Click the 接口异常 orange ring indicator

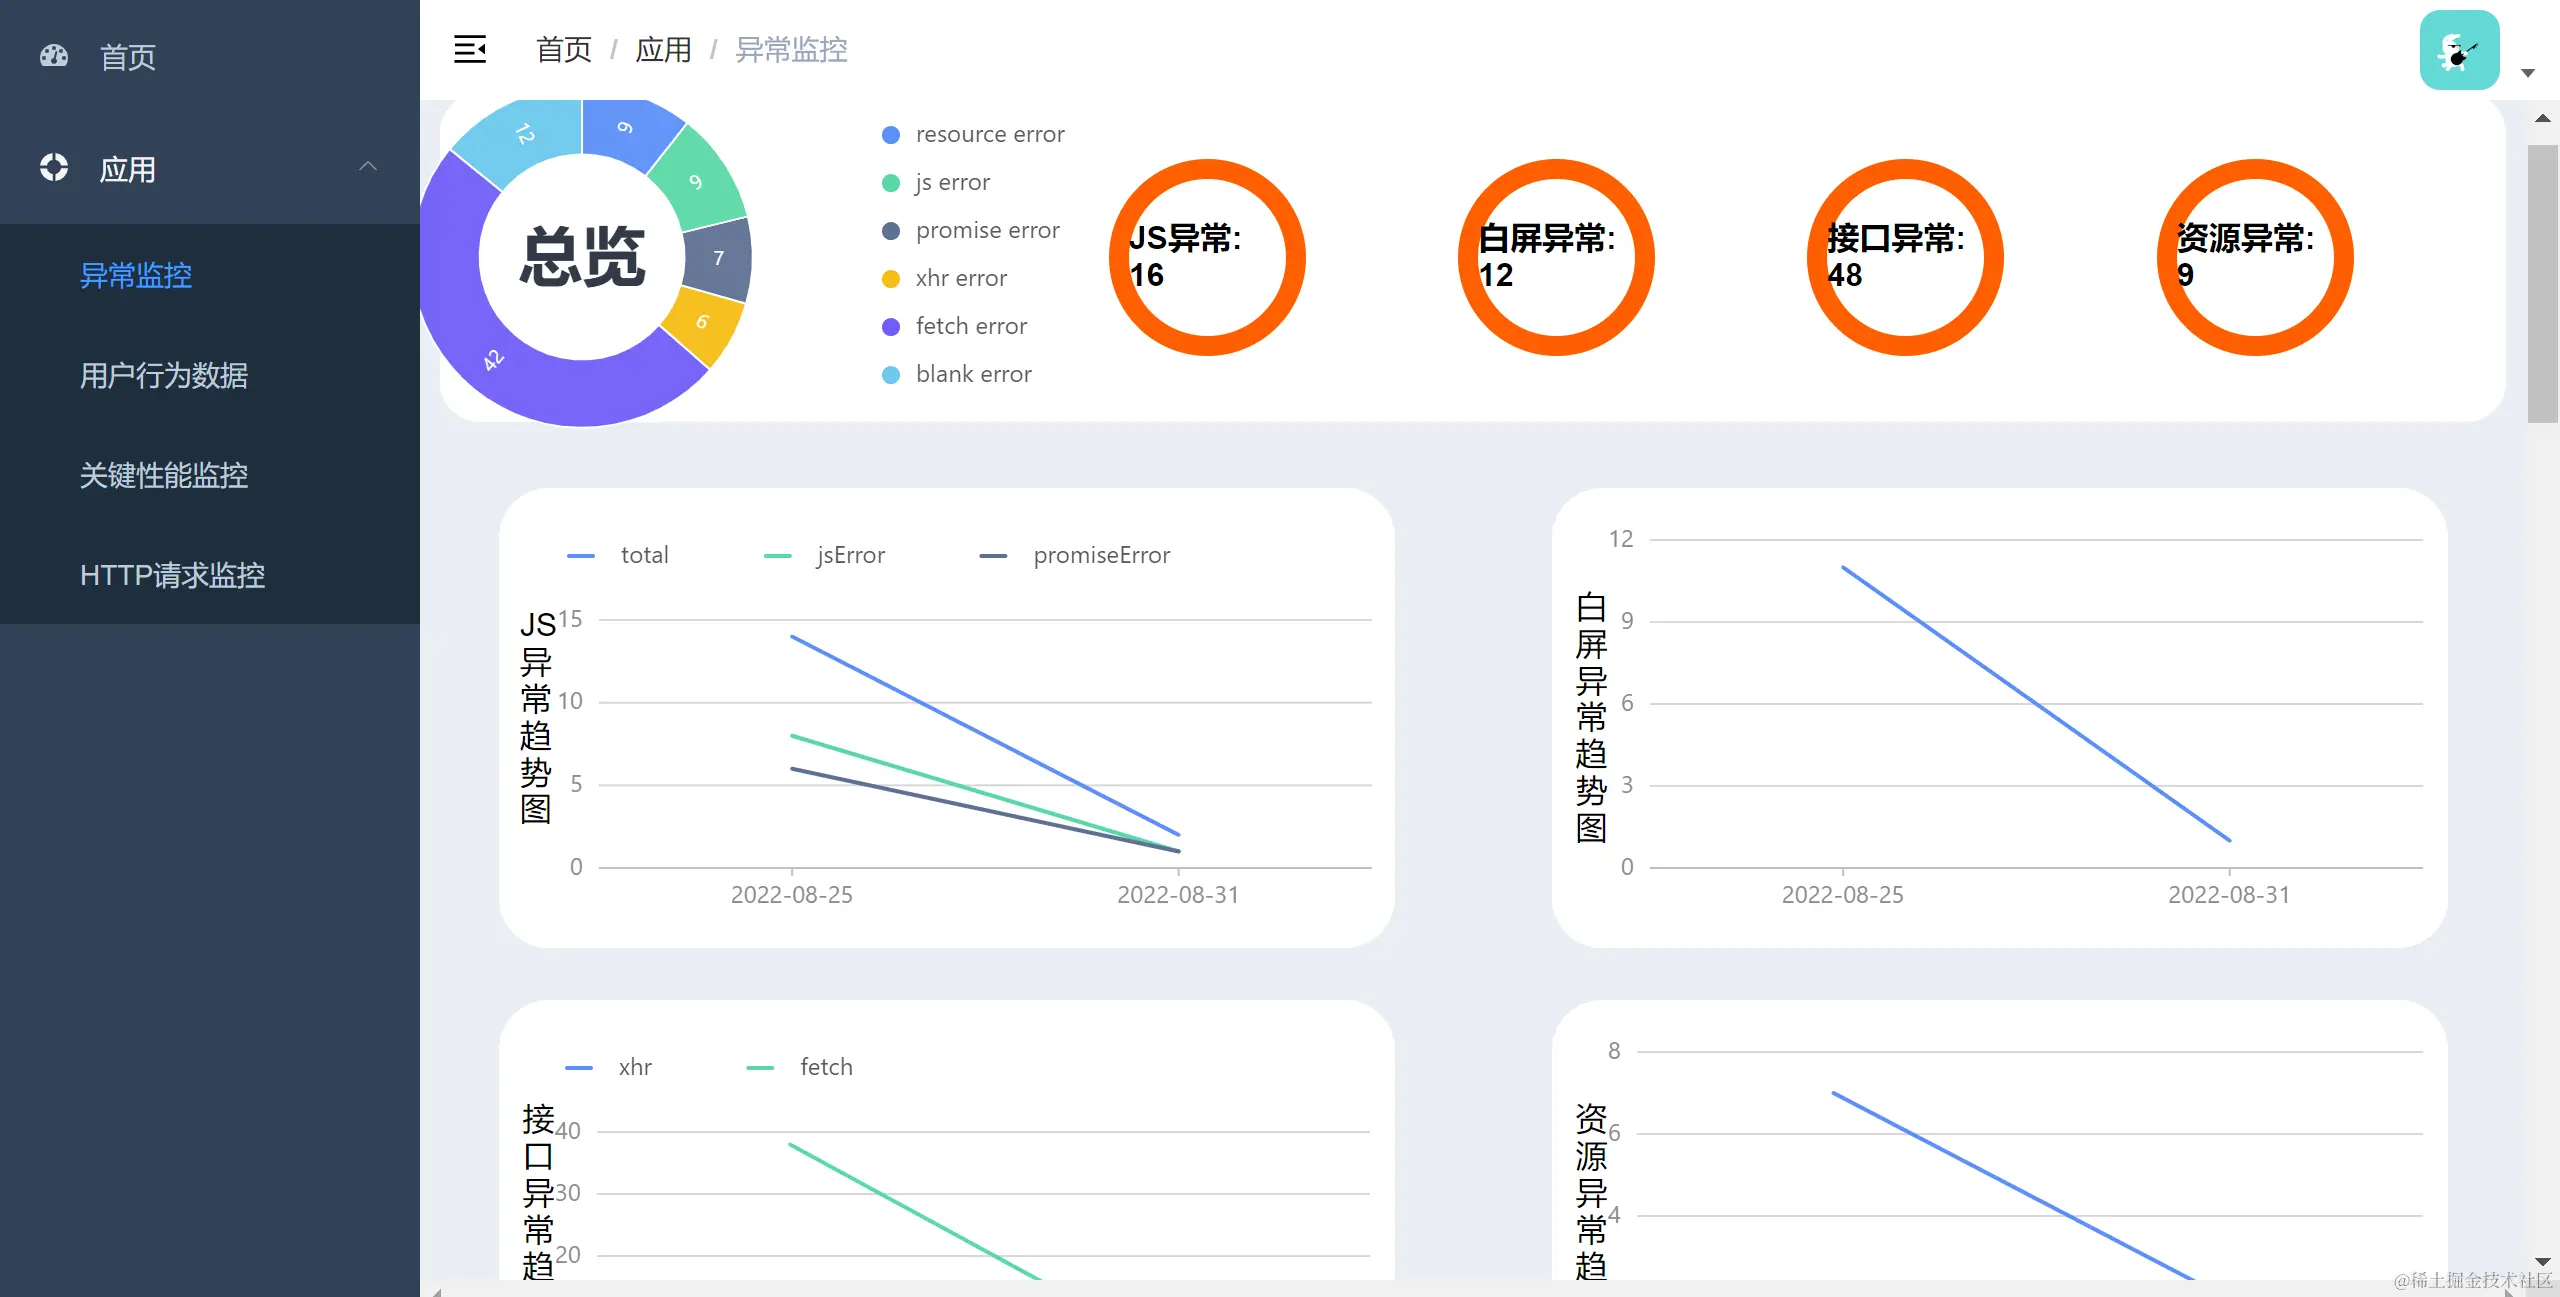click(x=1905, y=257)
